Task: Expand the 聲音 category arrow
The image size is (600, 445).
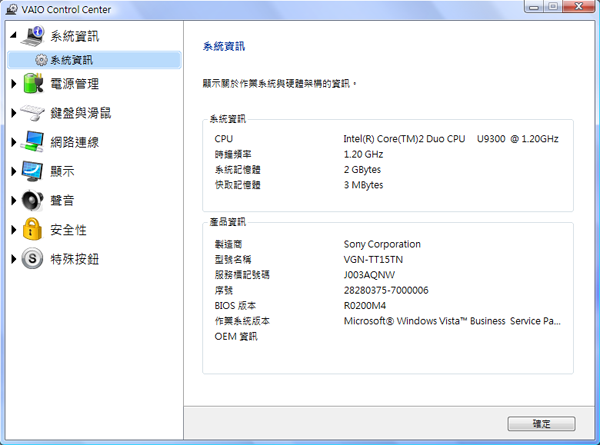Action: click(14, 200)
